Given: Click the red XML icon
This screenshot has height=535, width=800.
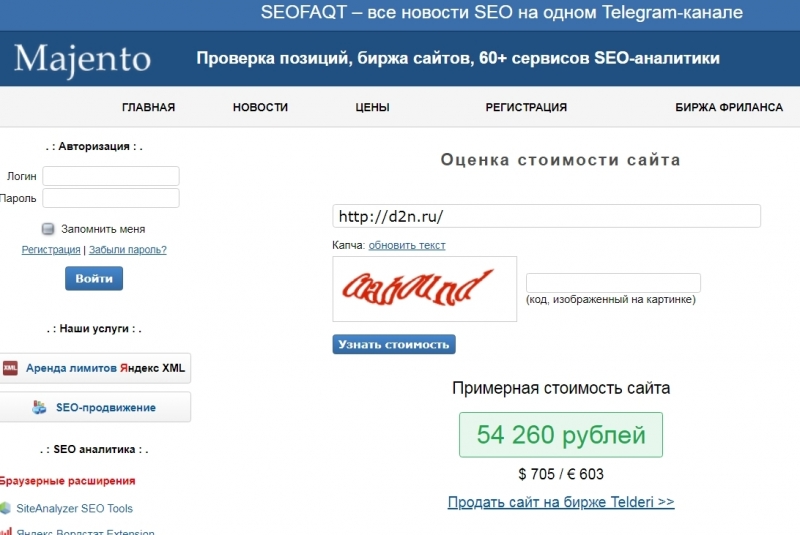Looking at the screenshot, I should [x=10, y=368].
